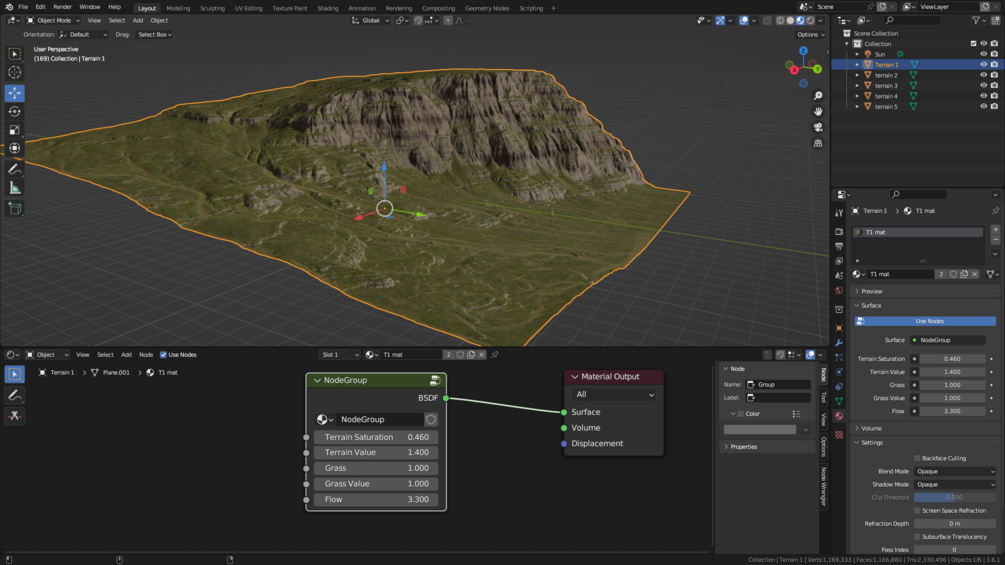
Task: Select the Scale tool in viewport toolbar
Action: 14,130
